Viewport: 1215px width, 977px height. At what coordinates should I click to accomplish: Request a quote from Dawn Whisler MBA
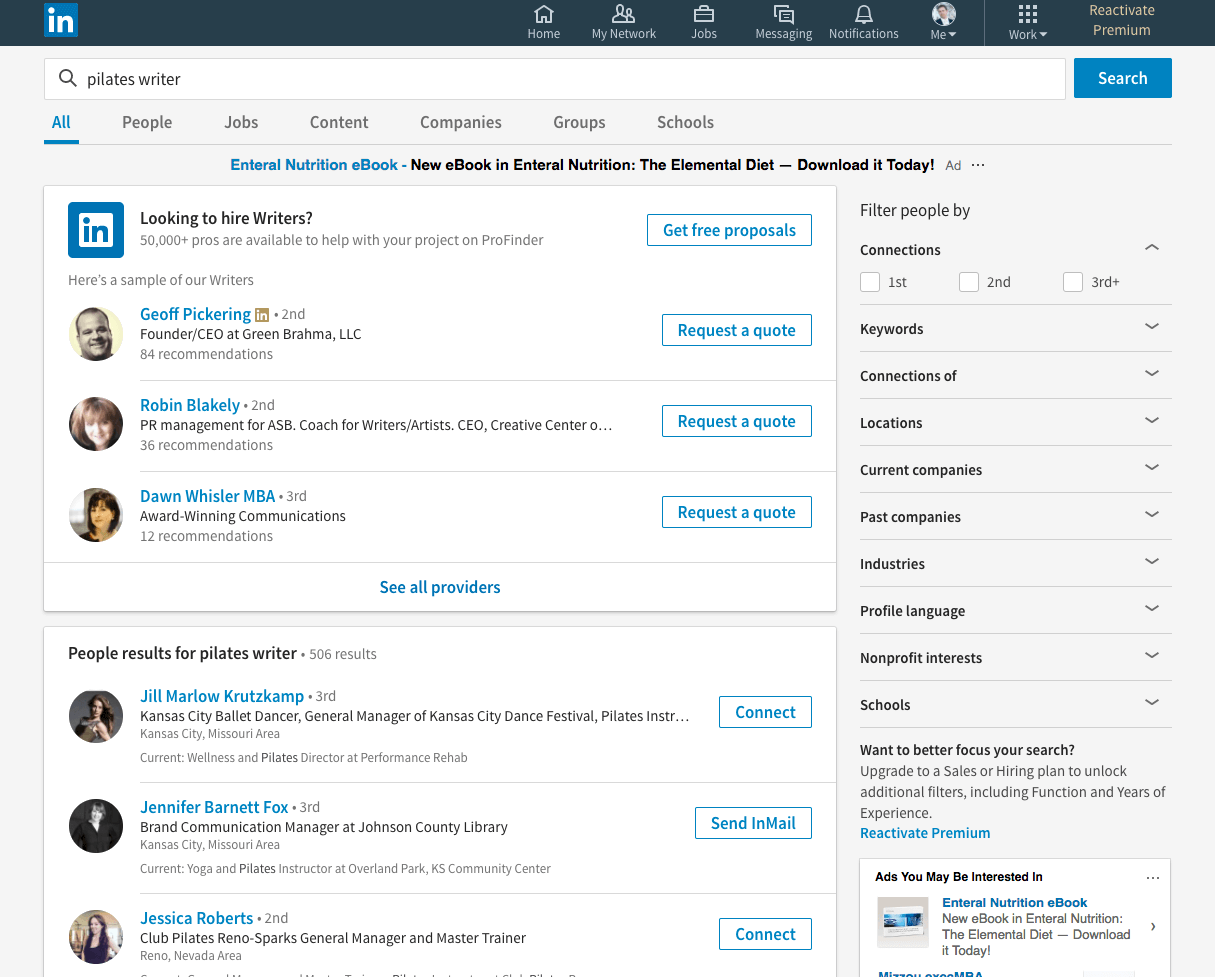(x=737, y=512)
